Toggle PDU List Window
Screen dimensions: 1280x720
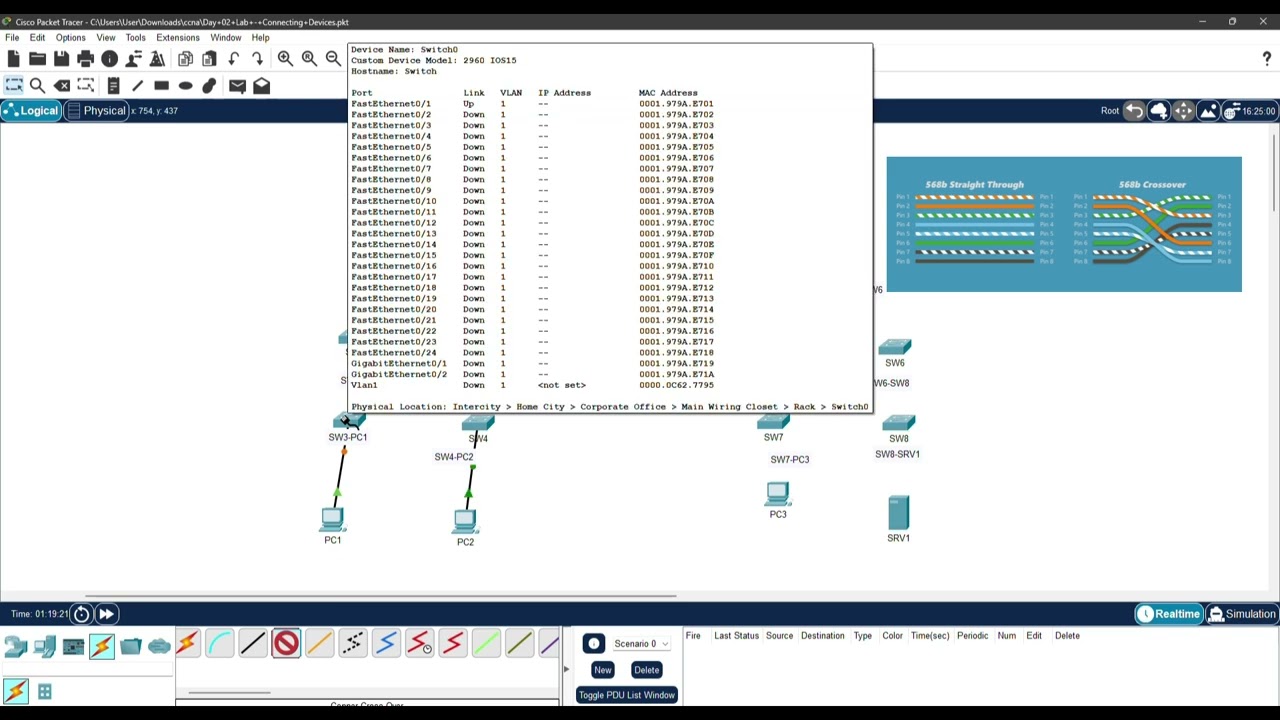click(626, 695)
